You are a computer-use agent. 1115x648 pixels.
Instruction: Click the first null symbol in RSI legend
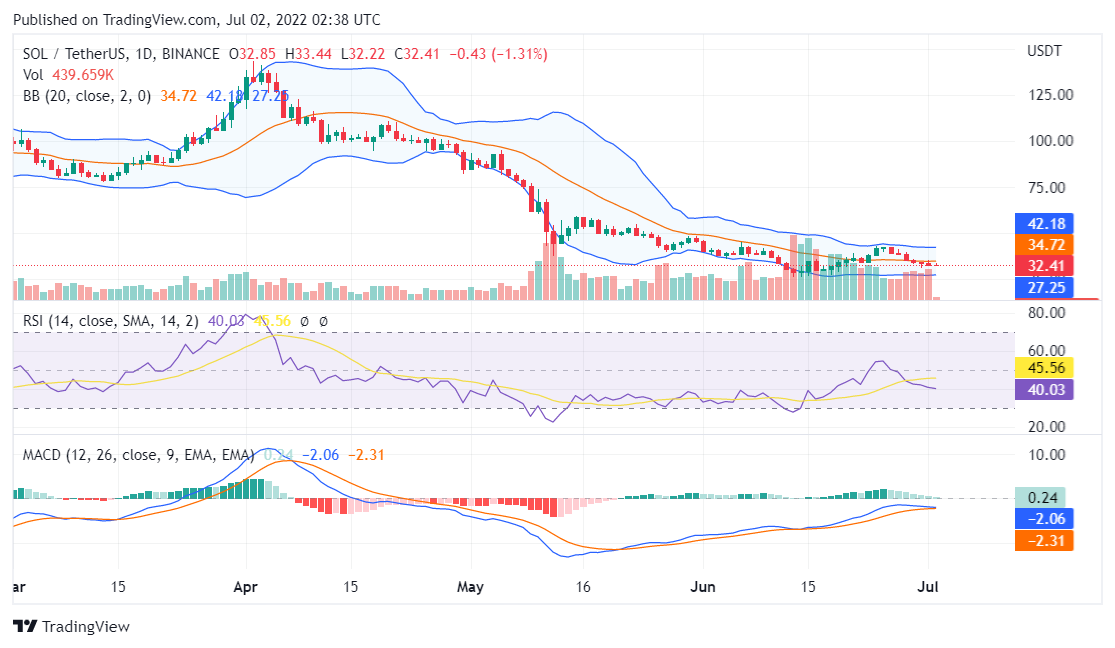[x=304, y=321]
